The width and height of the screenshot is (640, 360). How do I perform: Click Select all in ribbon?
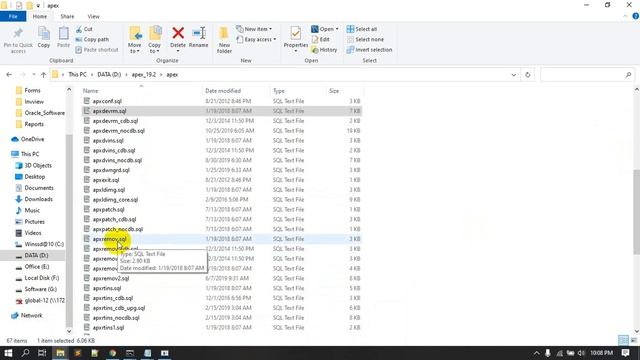tap(362, 29)
